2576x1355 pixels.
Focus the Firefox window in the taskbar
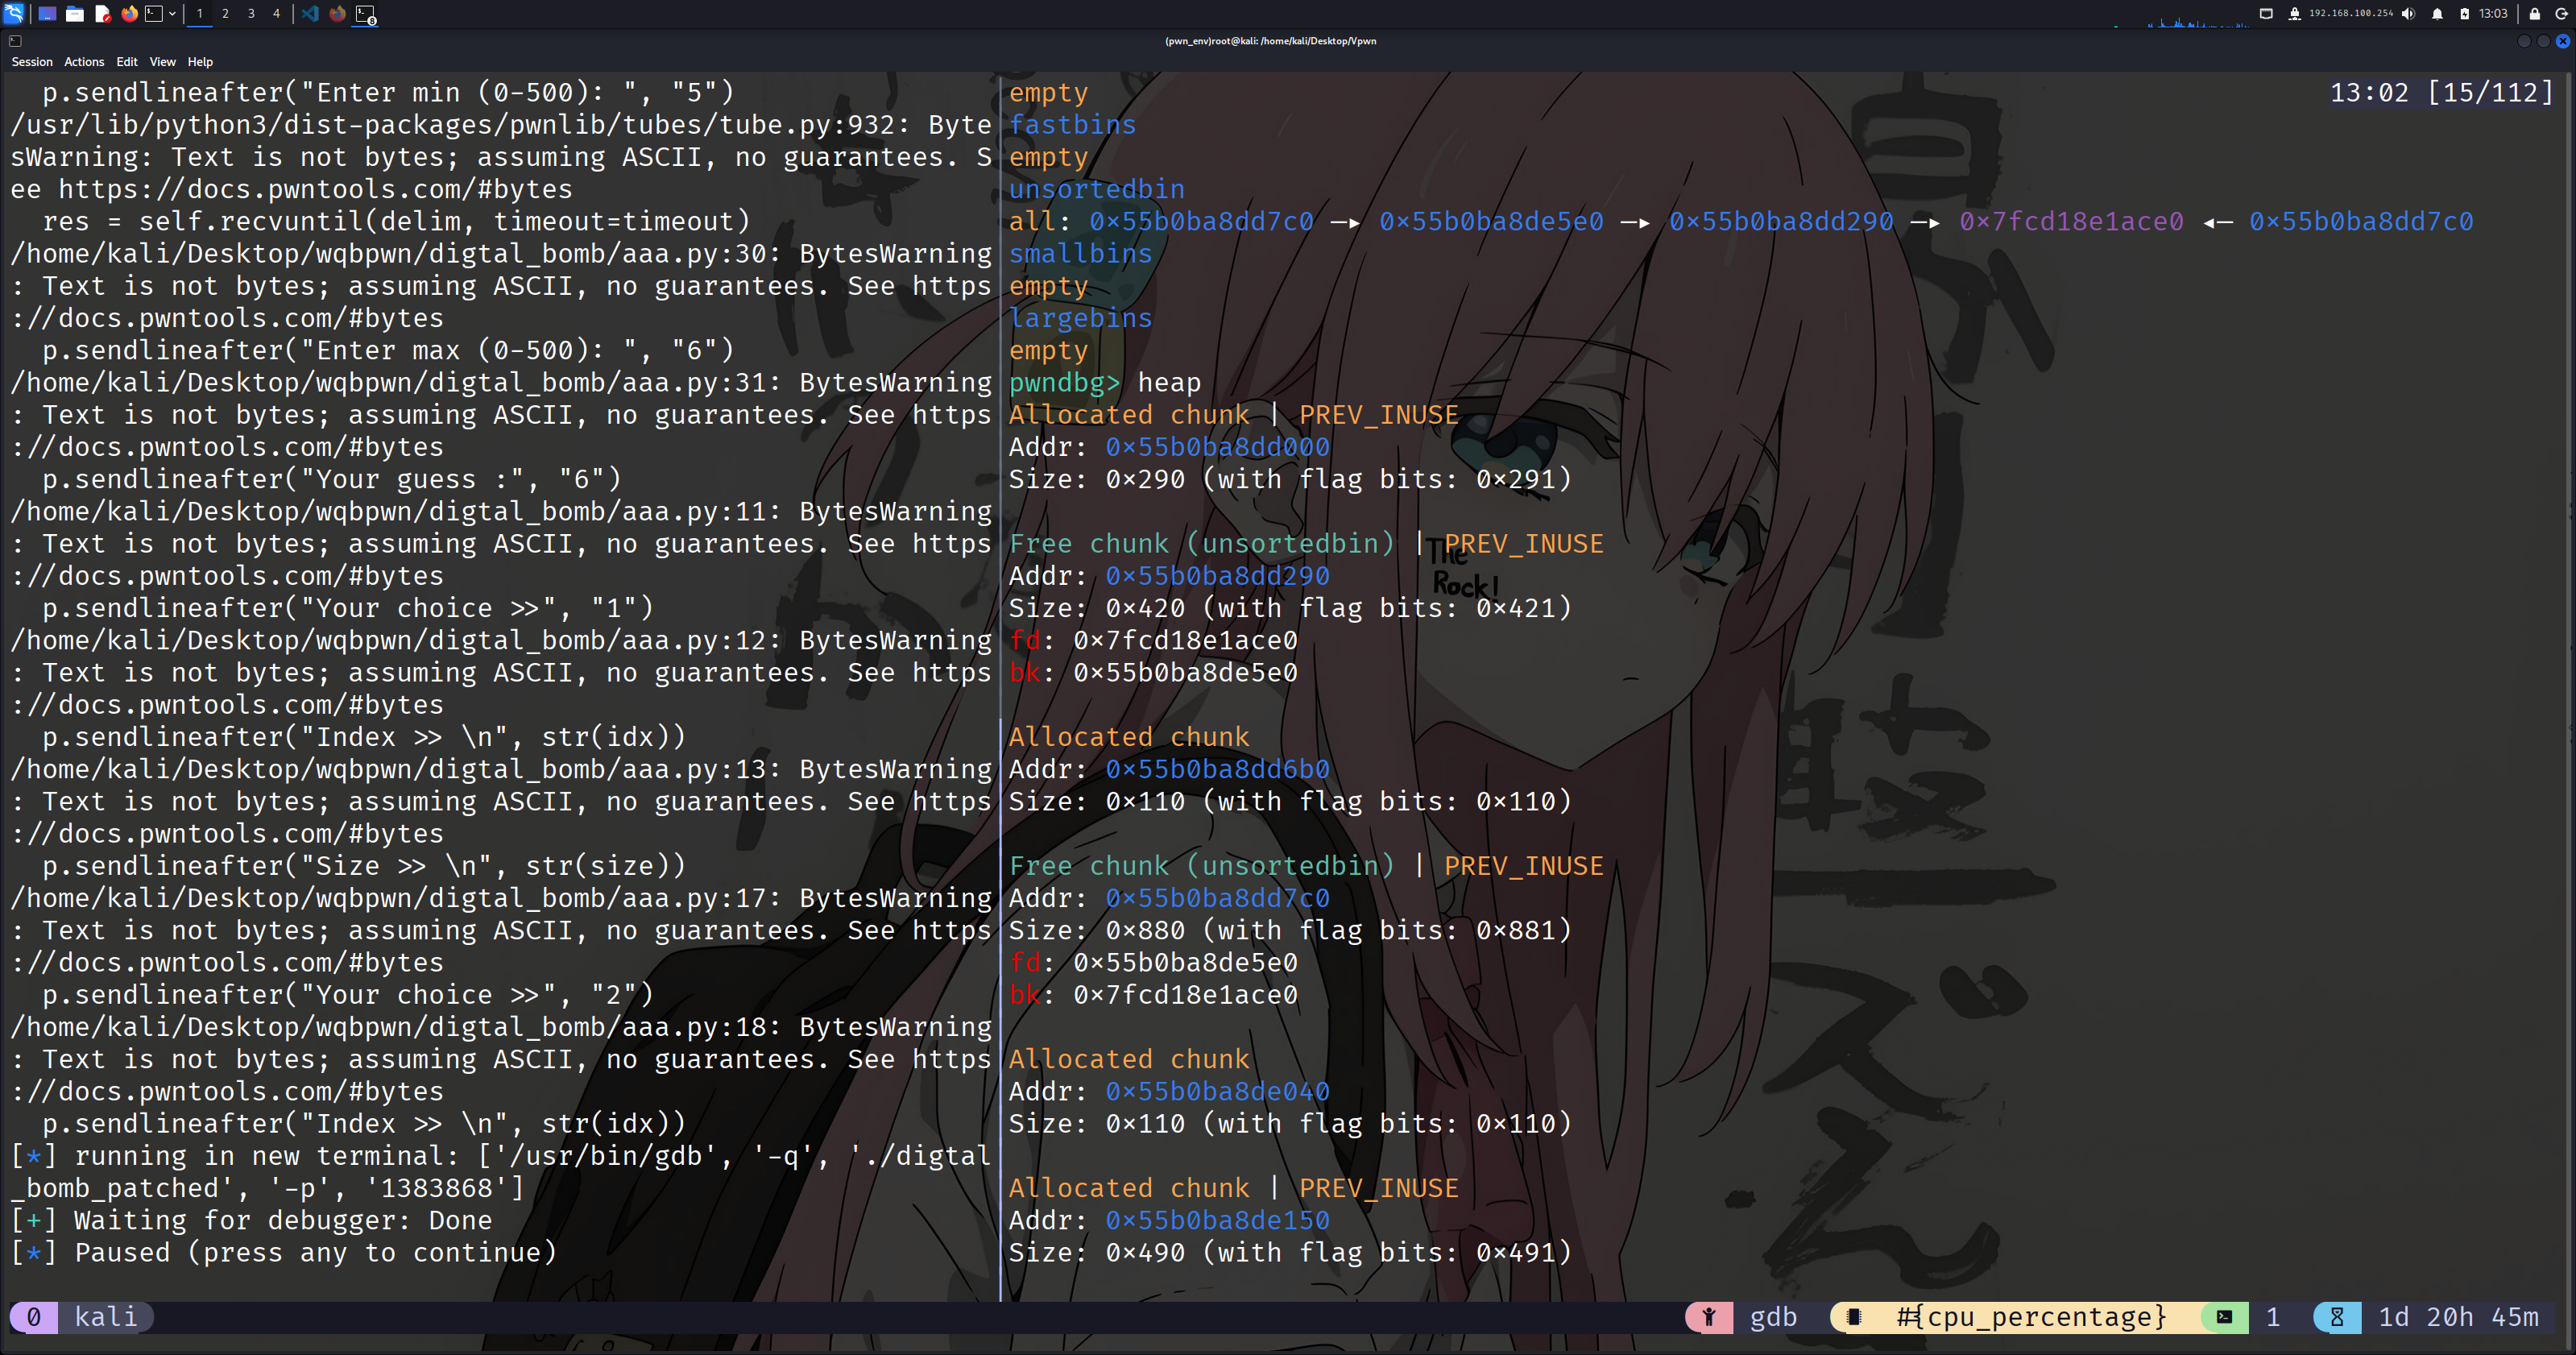[x=338, y=13]
